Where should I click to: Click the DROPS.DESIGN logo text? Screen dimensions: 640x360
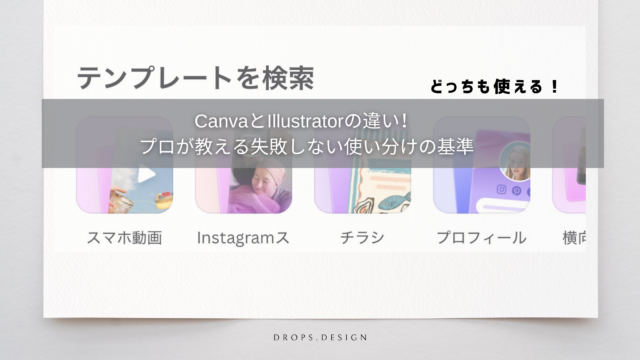[320, 338]
